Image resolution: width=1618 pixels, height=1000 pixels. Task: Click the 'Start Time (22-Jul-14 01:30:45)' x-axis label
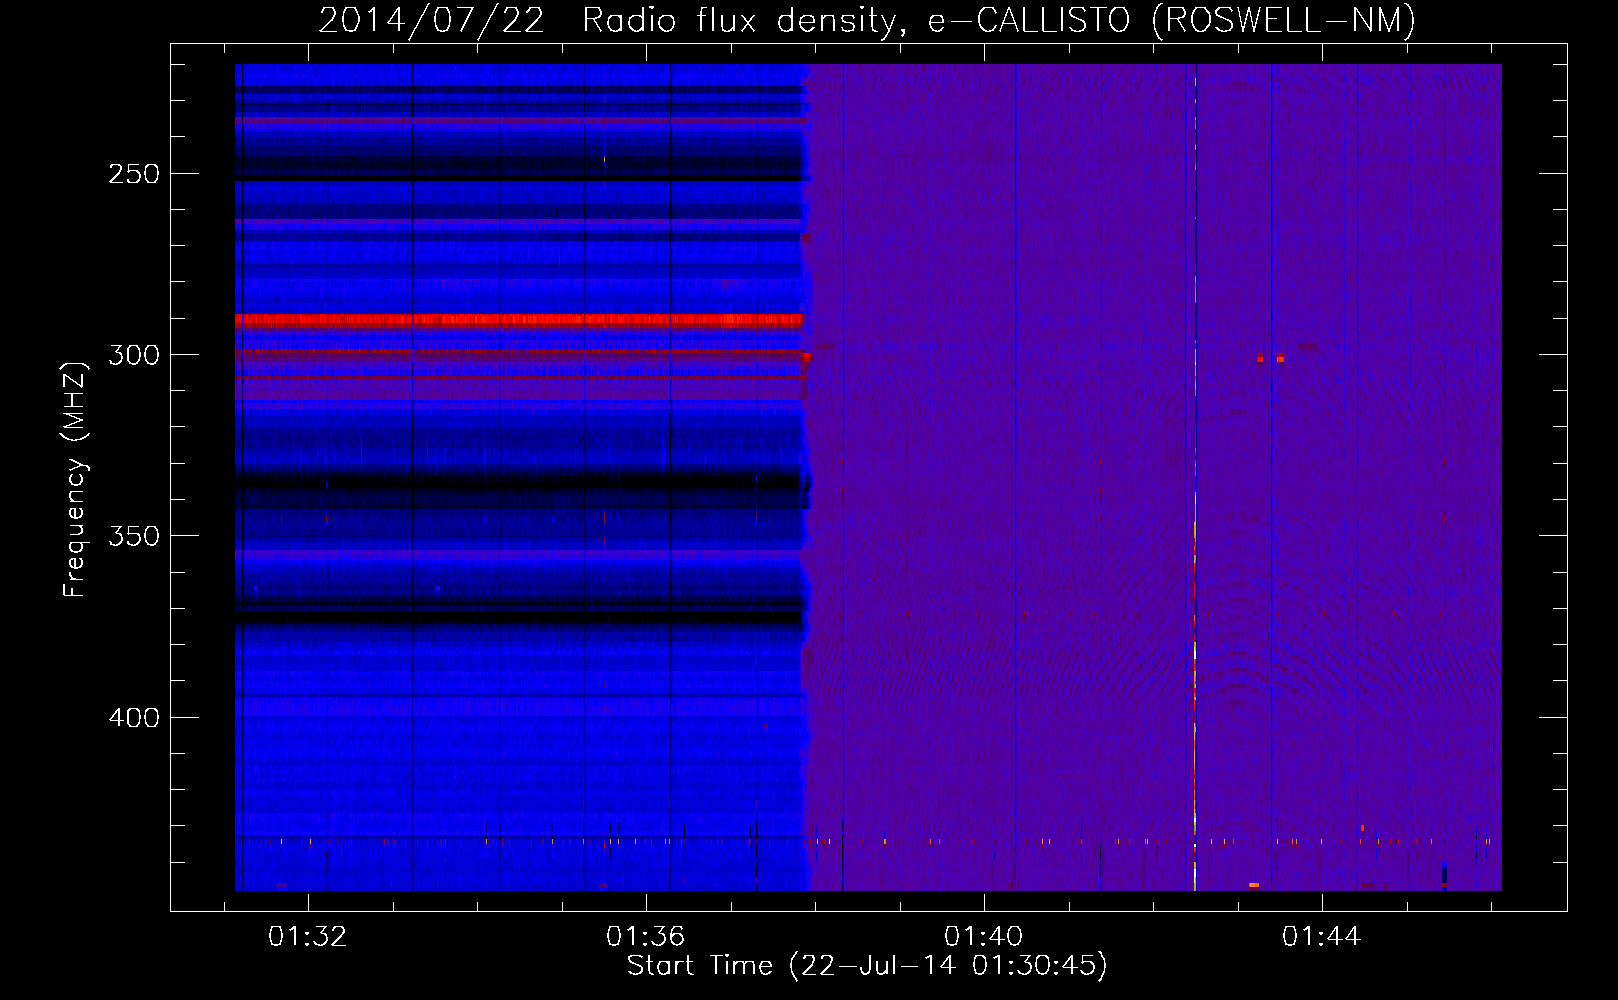click(x=867, y=966)
